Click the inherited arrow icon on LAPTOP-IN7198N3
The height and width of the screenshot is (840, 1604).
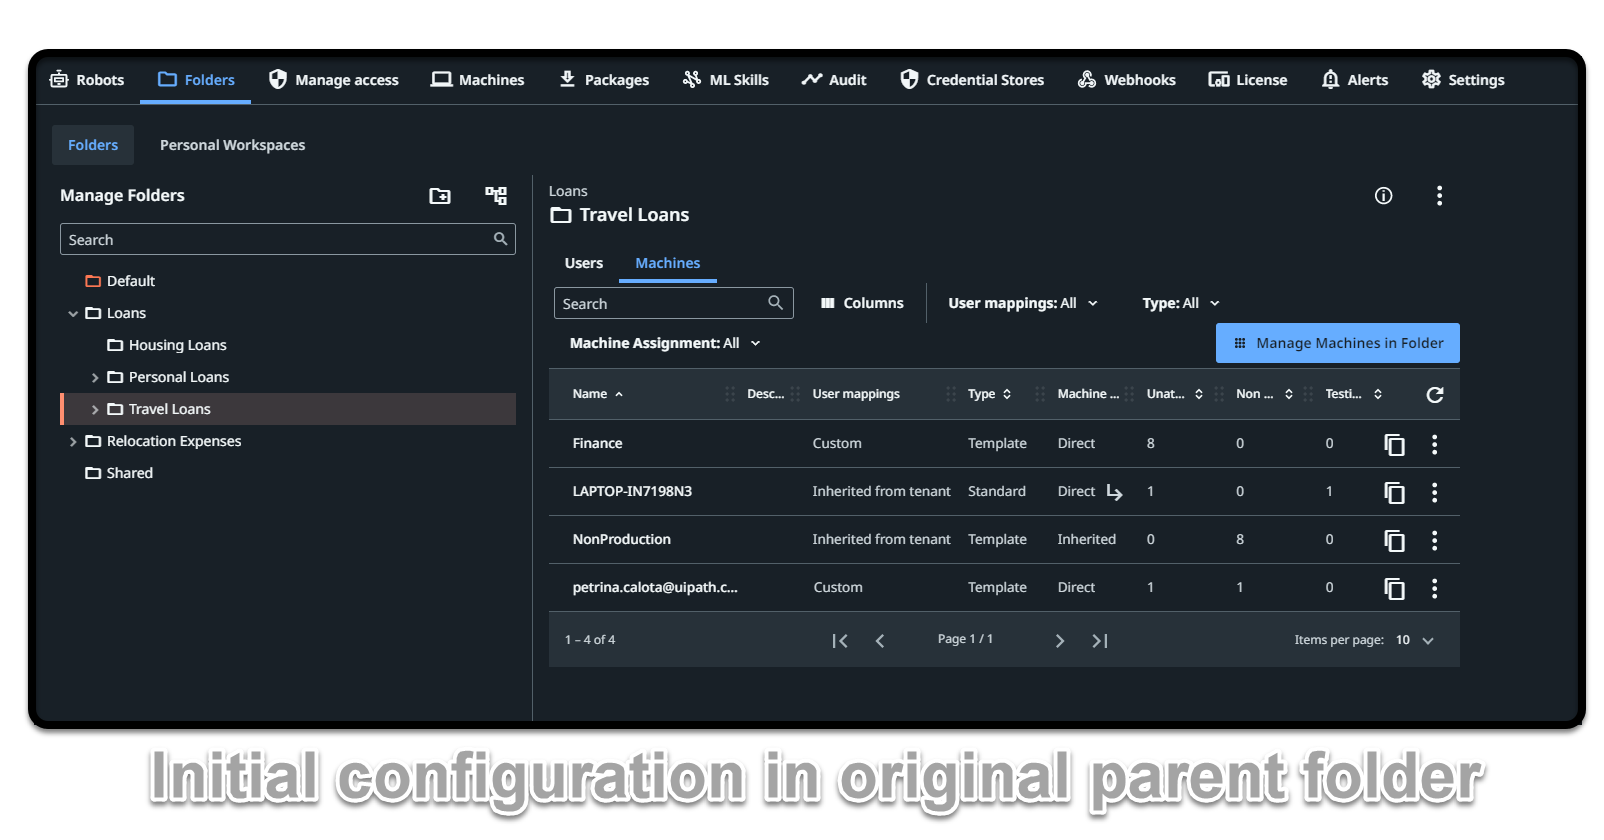(x=1114, y=492)
